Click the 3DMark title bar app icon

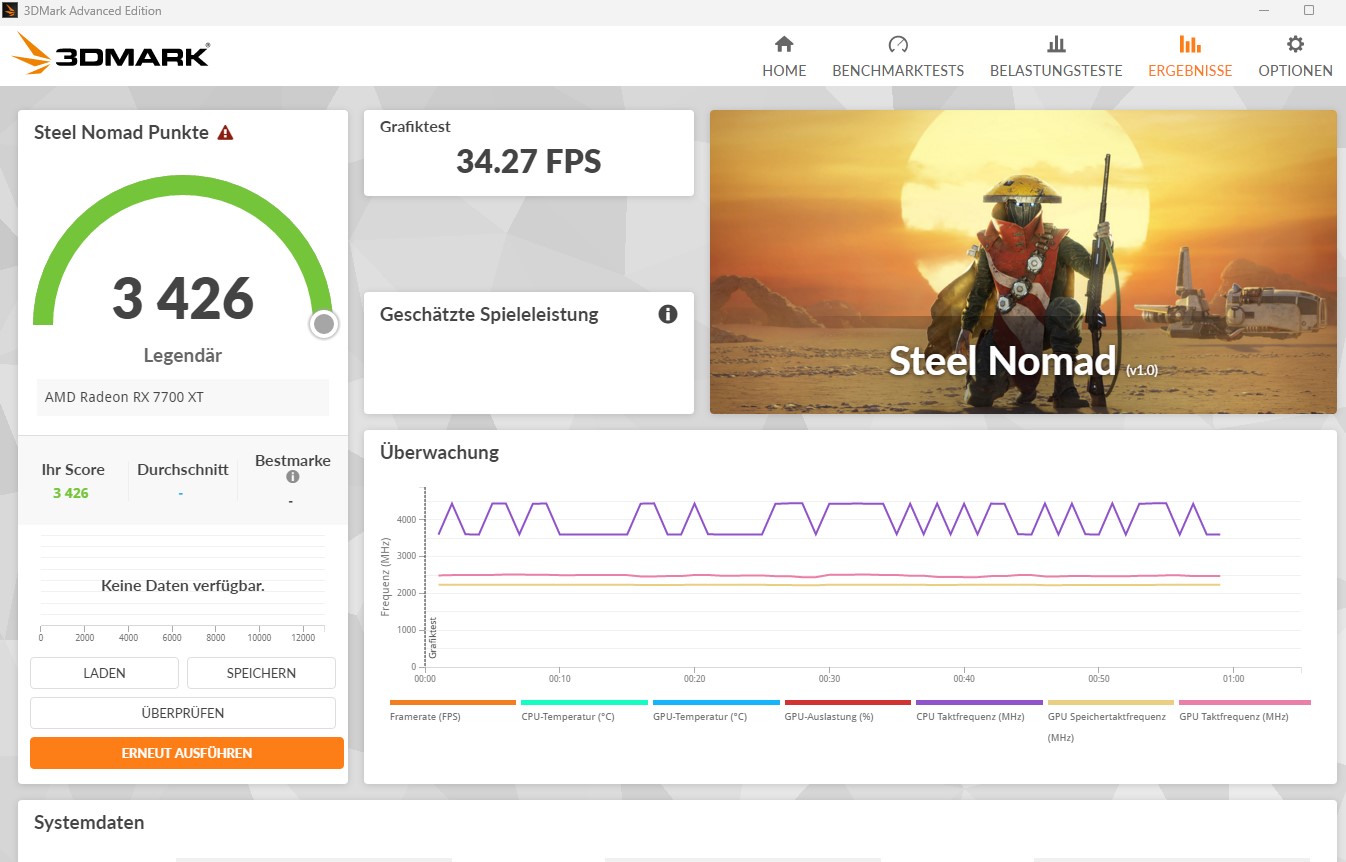(x=10, y=11)
